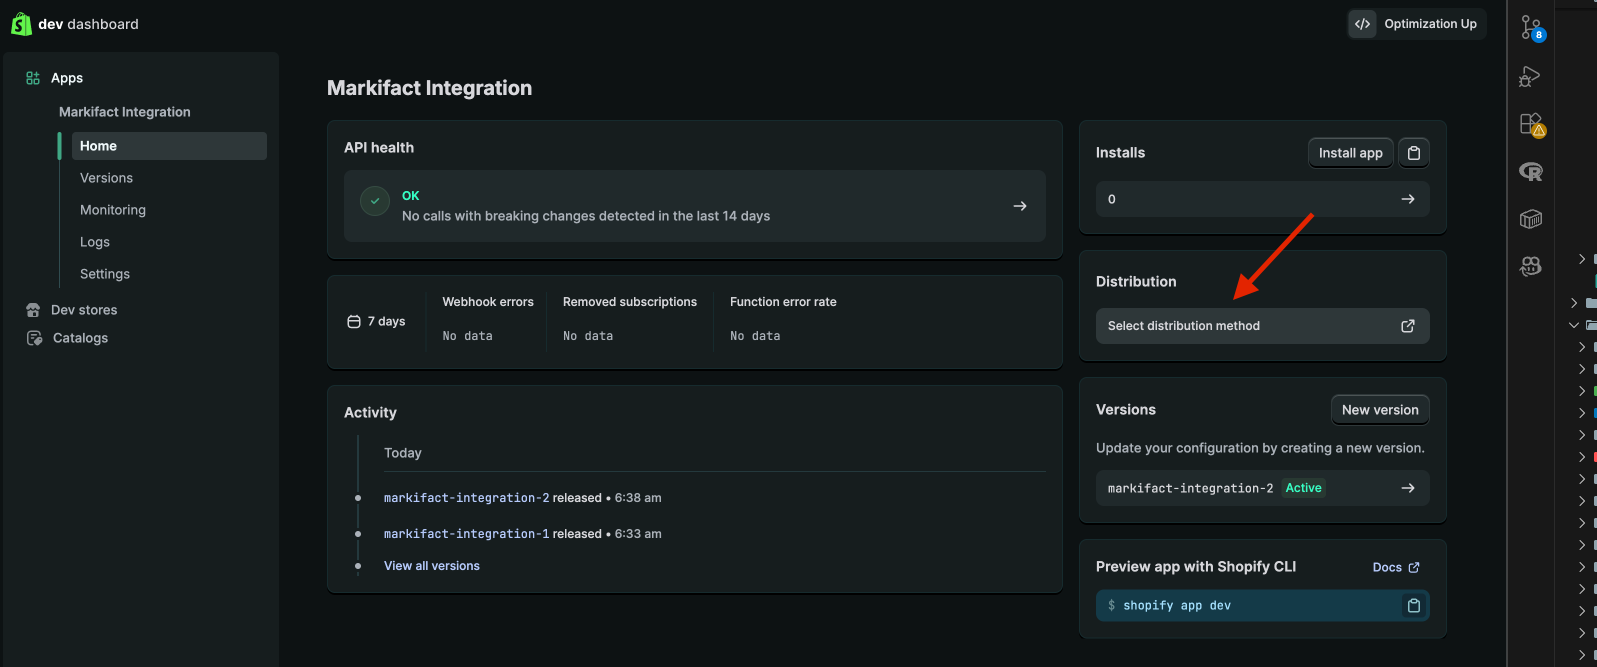Open Source Control panel in activity bar

tap(1530, 28)
